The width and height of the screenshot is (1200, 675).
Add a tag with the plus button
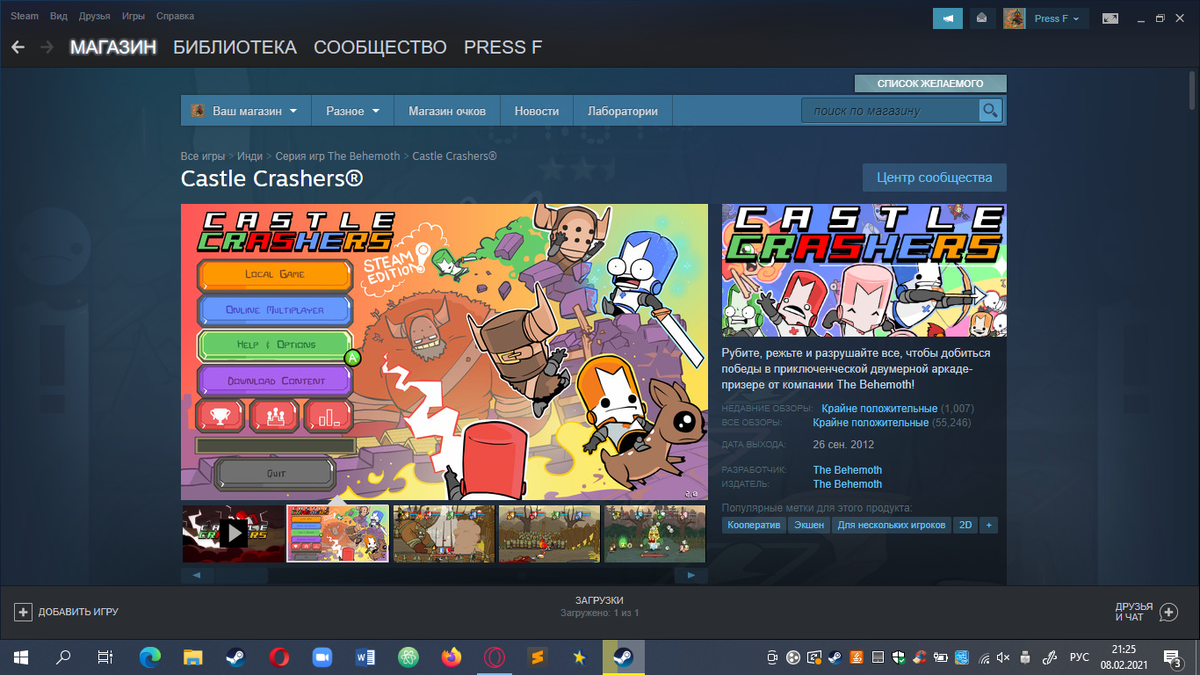point(989,524)
